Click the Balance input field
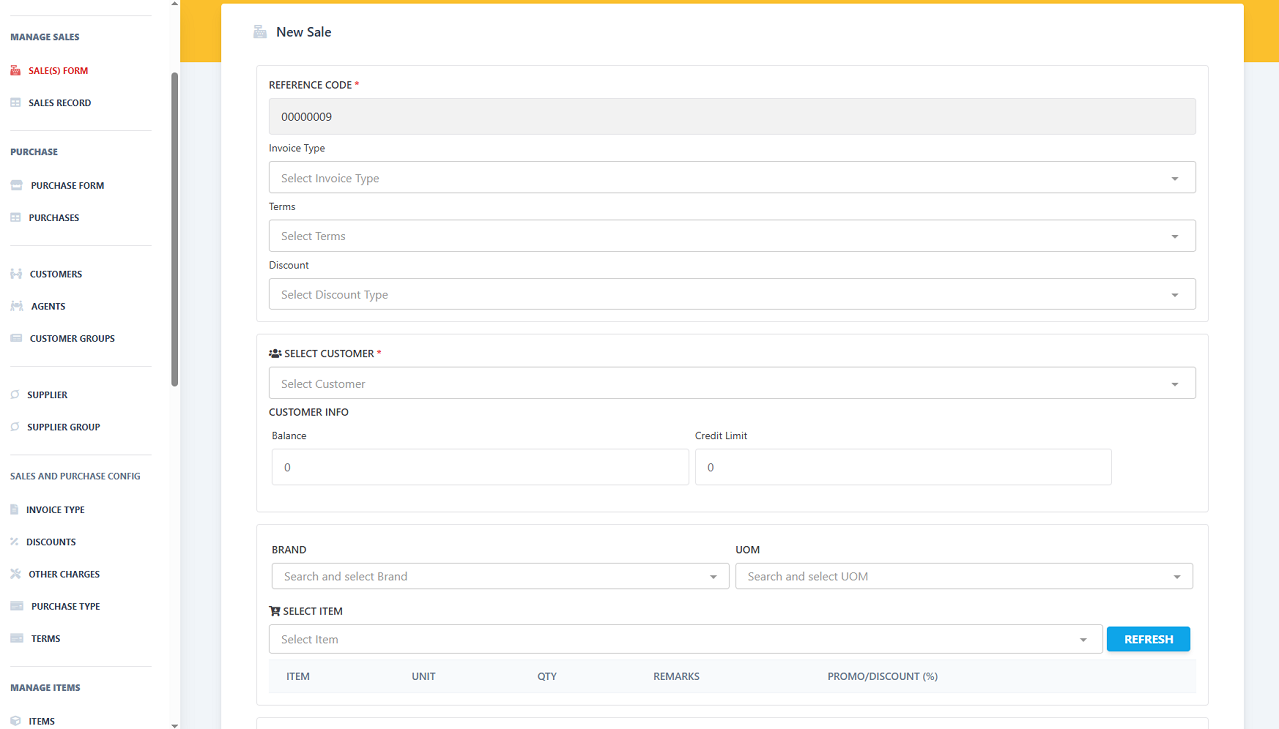Viewport: 1279px width, 729px height. [480, 467]
